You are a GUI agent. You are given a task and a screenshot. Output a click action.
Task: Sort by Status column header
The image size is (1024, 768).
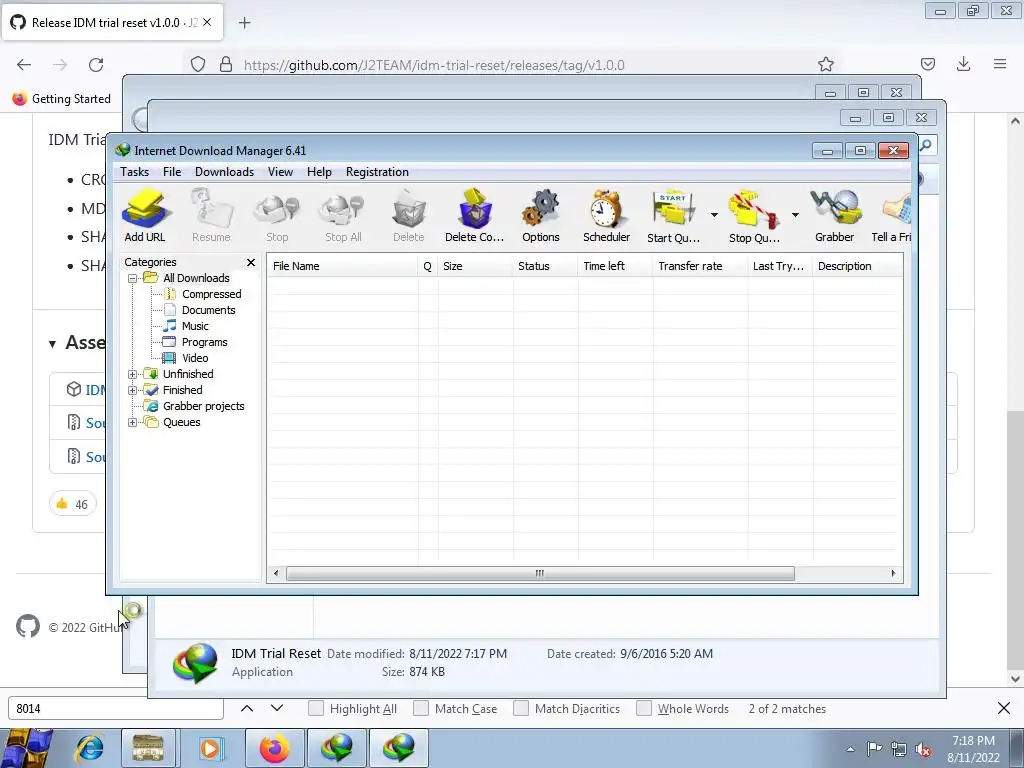(x=545, y=266)
